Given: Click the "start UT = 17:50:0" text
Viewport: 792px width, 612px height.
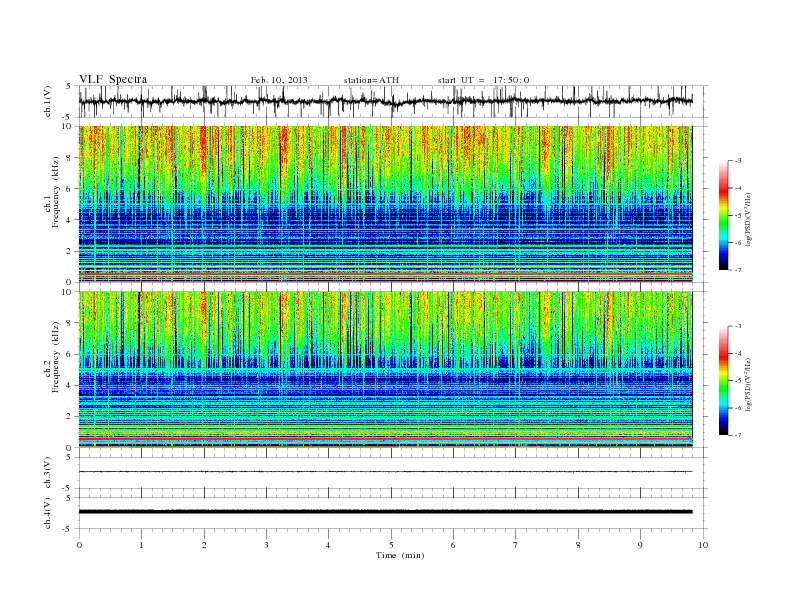Looking at the screenshot, I should tap(483, 80).
